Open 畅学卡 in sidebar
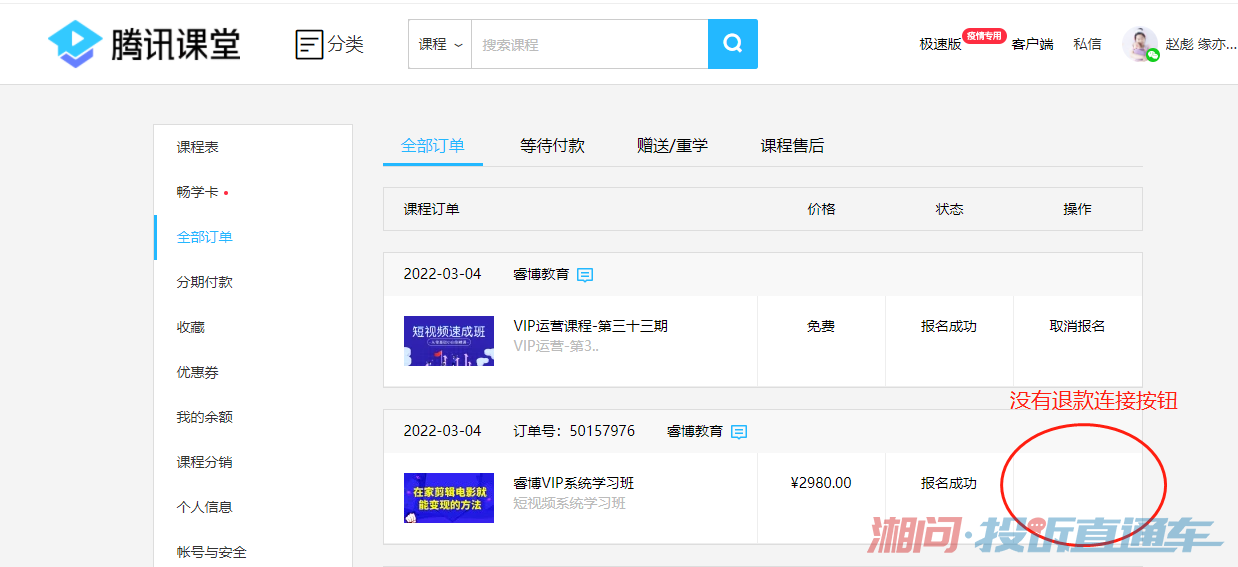The width and height of the screenshot is (1238, 567). click(x=197, y=192)
